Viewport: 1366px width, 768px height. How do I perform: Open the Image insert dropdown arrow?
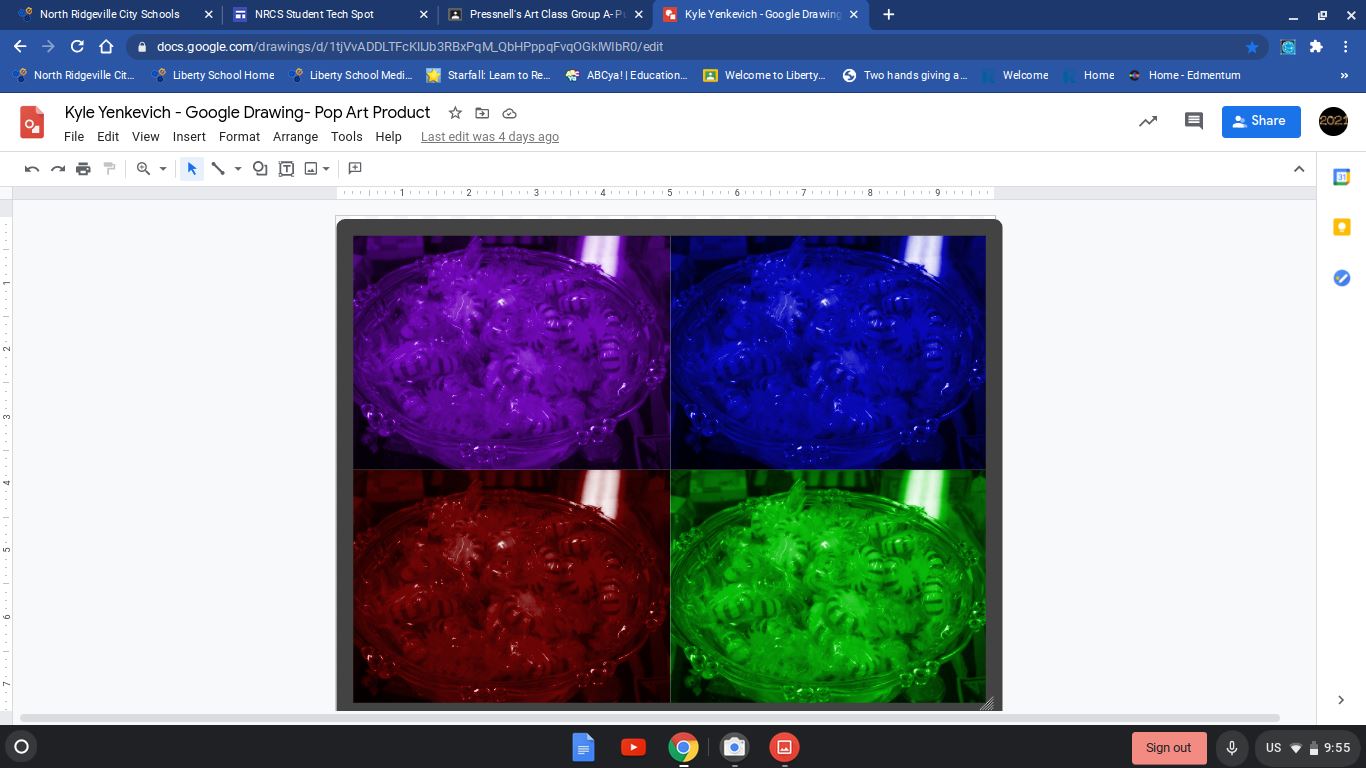(x=326, y=169)
